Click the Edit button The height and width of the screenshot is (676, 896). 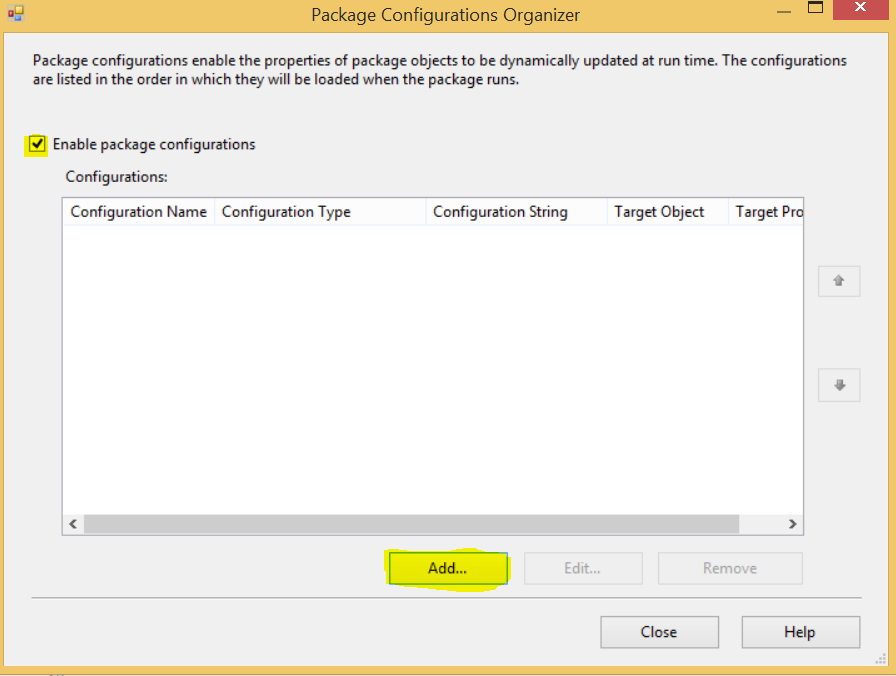[583, 567]
